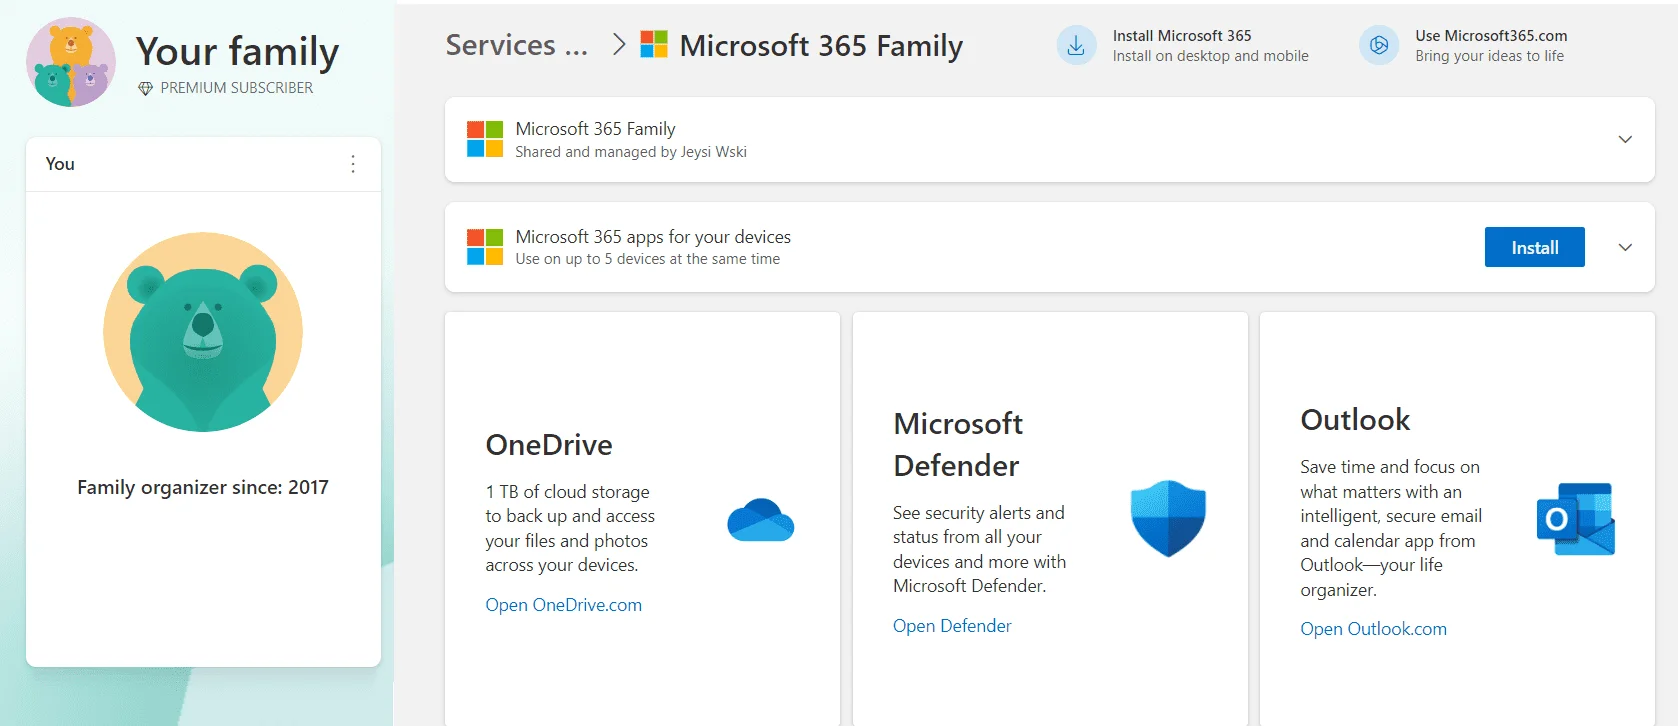
Task: Click the Outlook app icon
Action: click(1576, 519)
